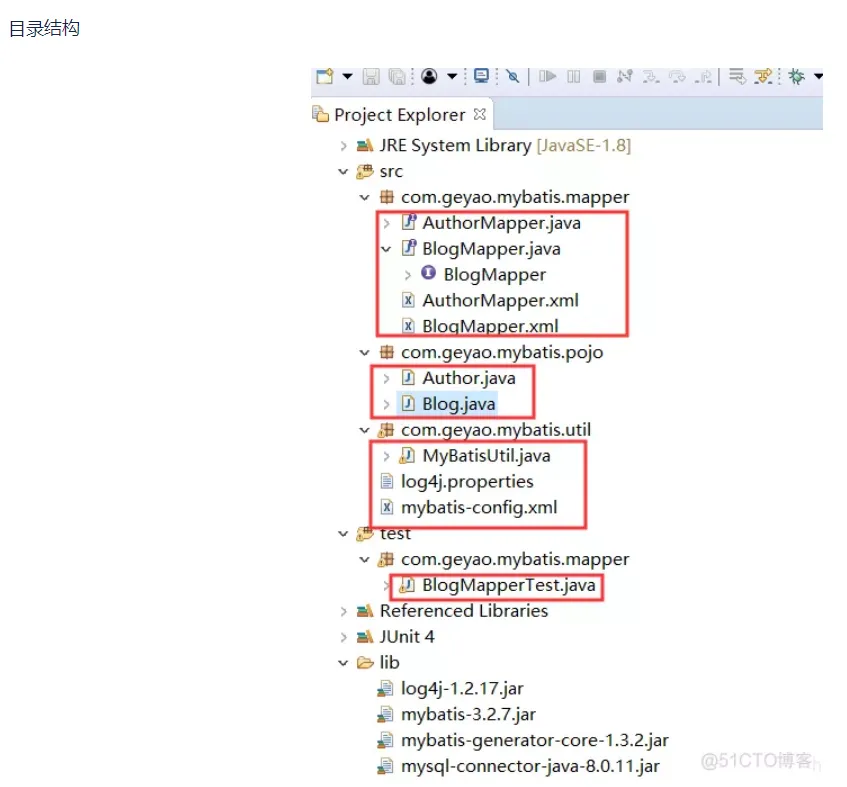This screenshot has width=847, height=787.
Task: Select com.geyao.mybatis.util package
Action: click(496, 430)
